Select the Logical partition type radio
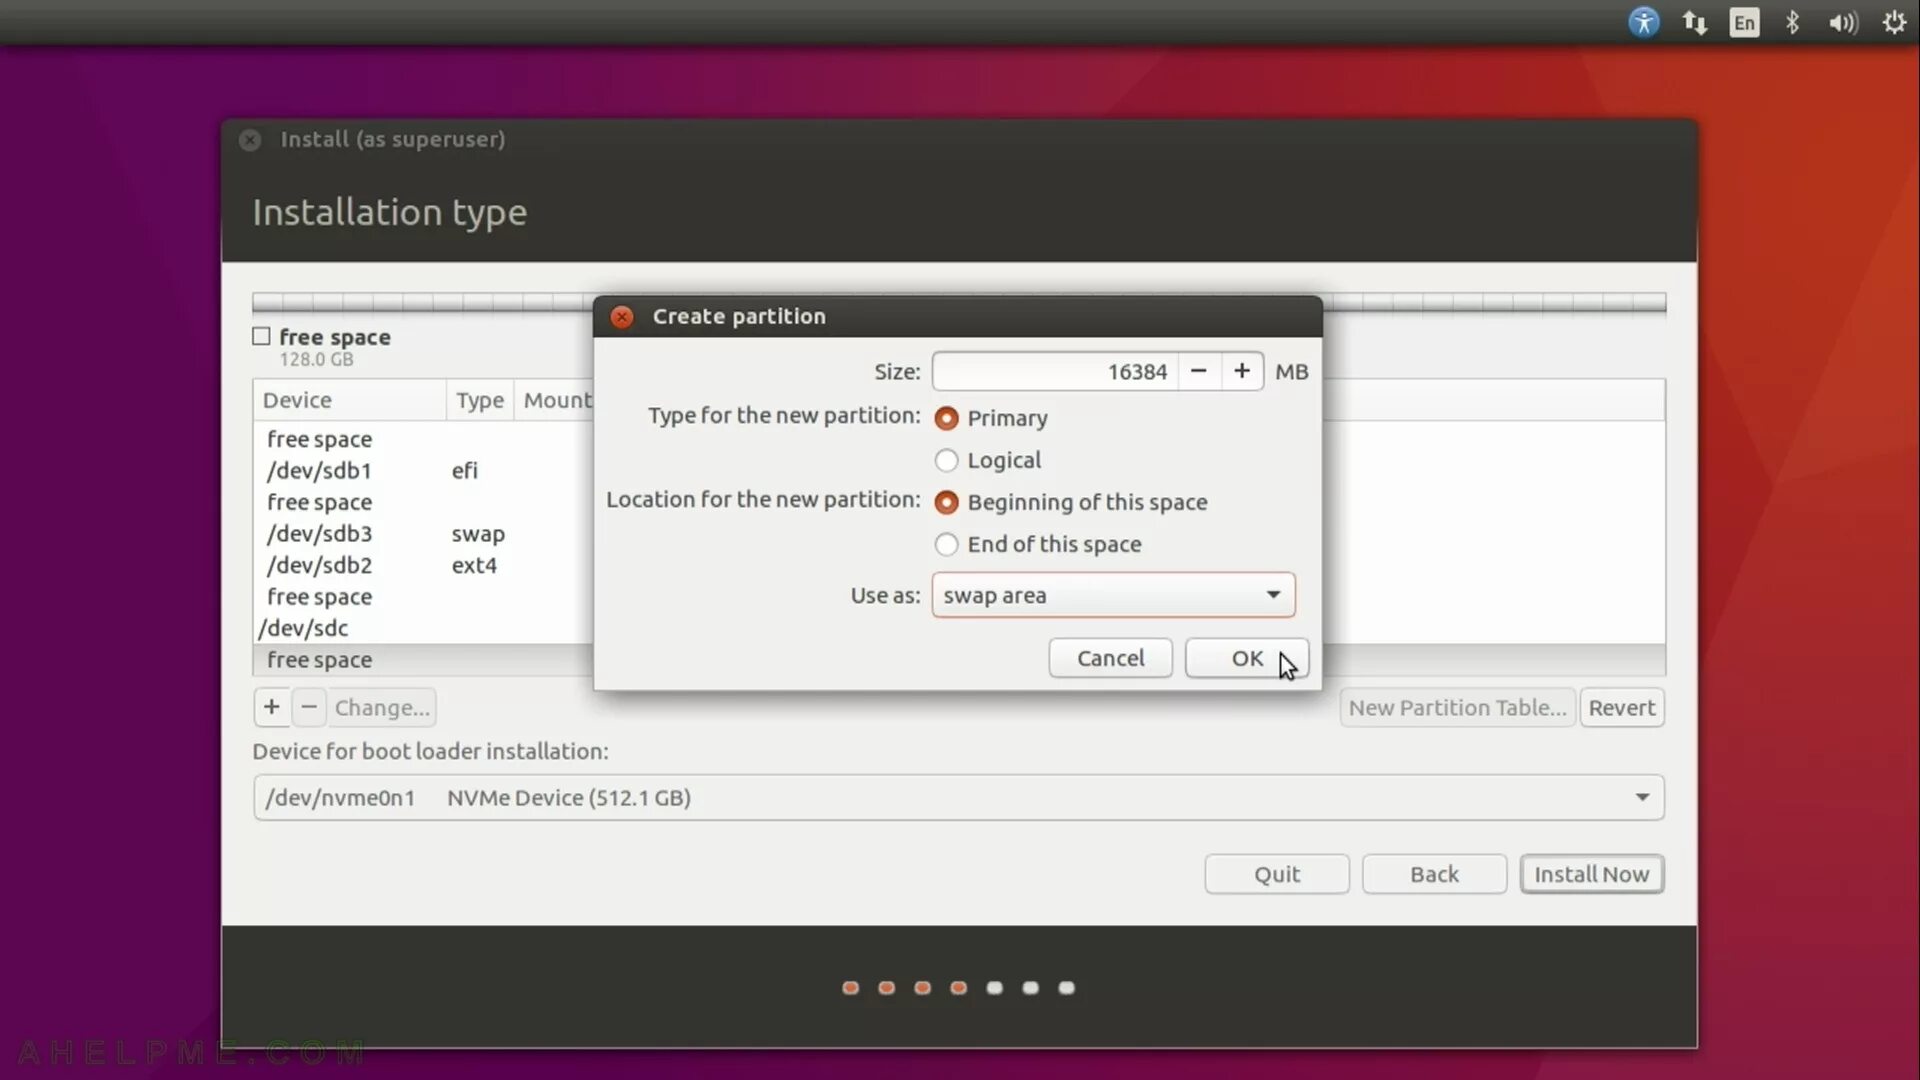The height and width of the screenshot is (1080, 1920). pyautogui.click(x=946, y=460)
